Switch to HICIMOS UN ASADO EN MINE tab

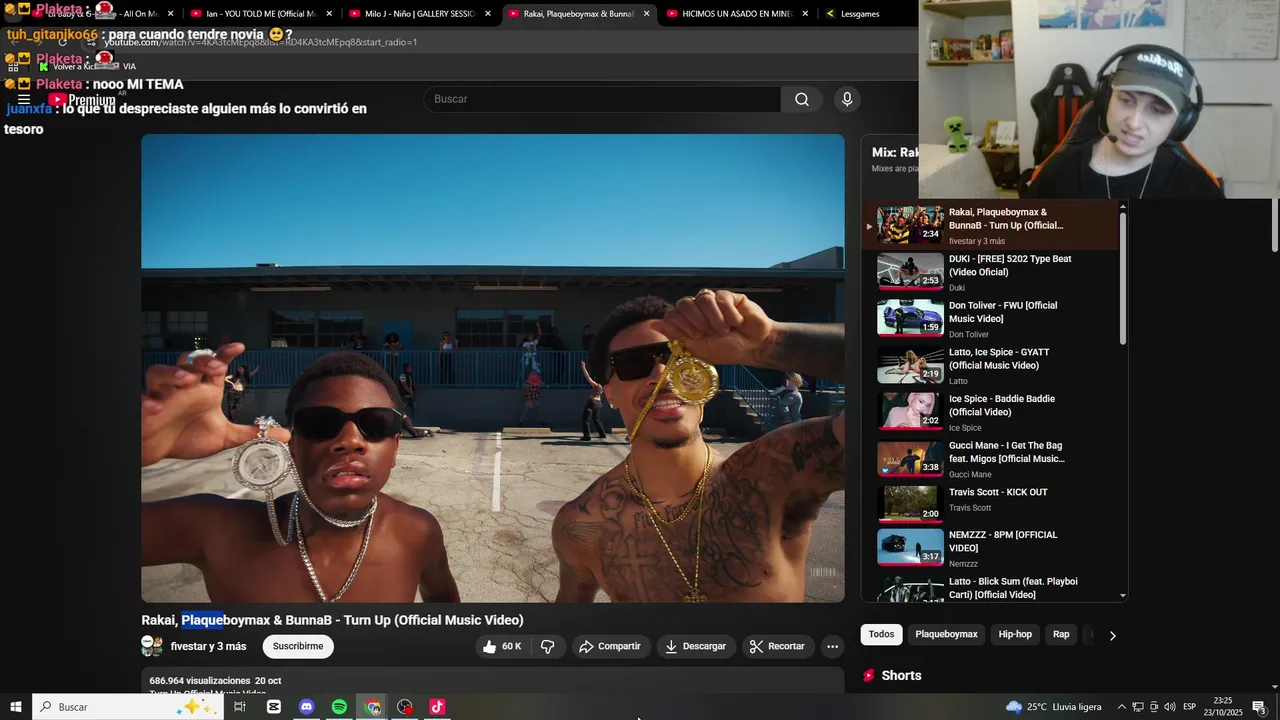point(739,14)
